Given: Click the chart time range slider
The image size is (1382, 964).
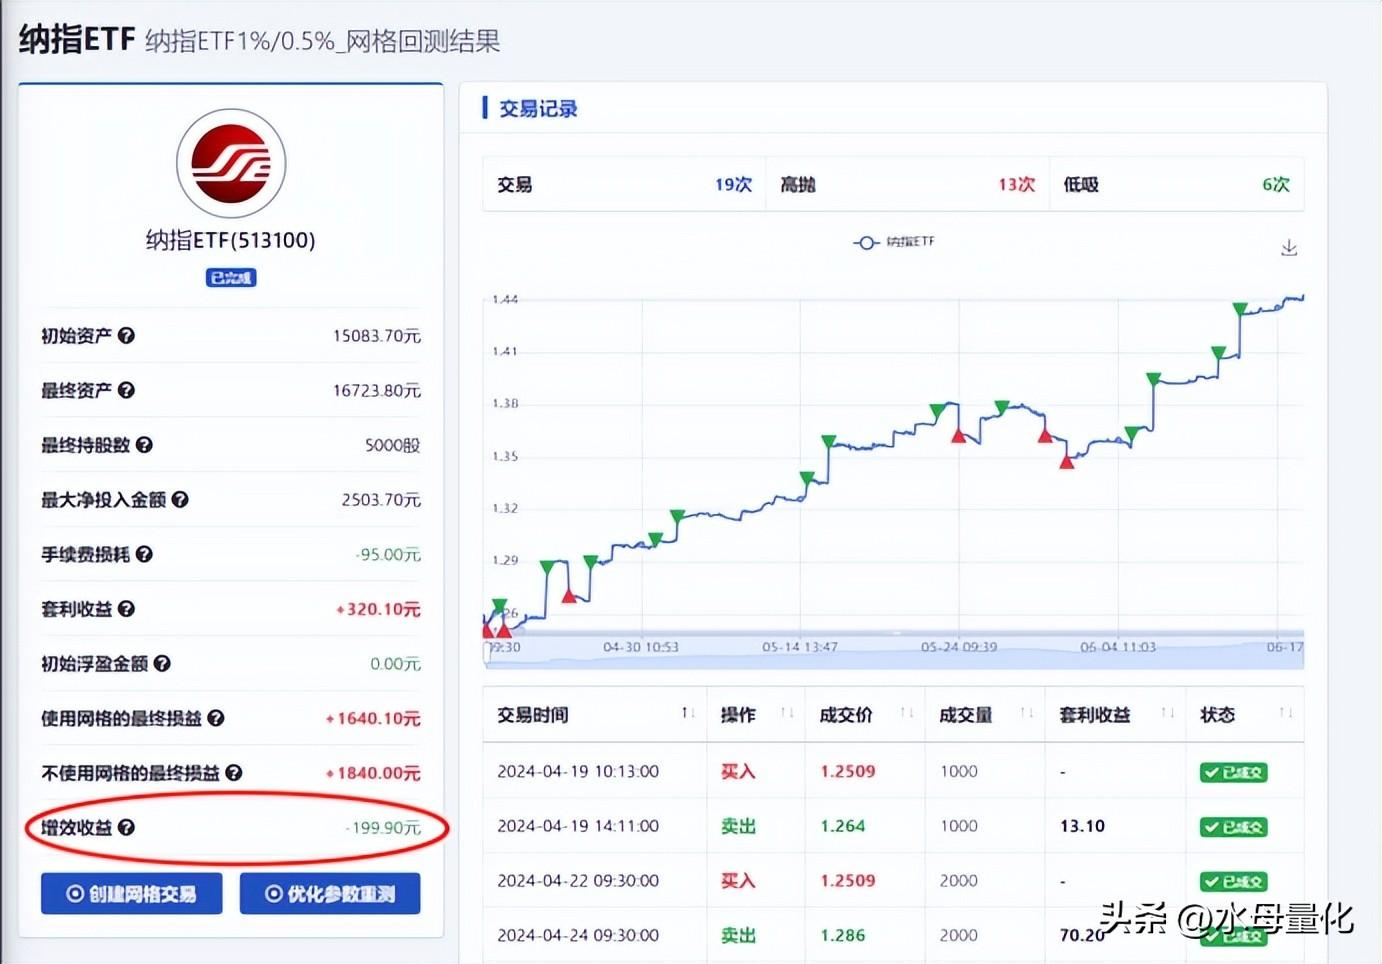Looking at the screenshot, I should click(893, 649).
